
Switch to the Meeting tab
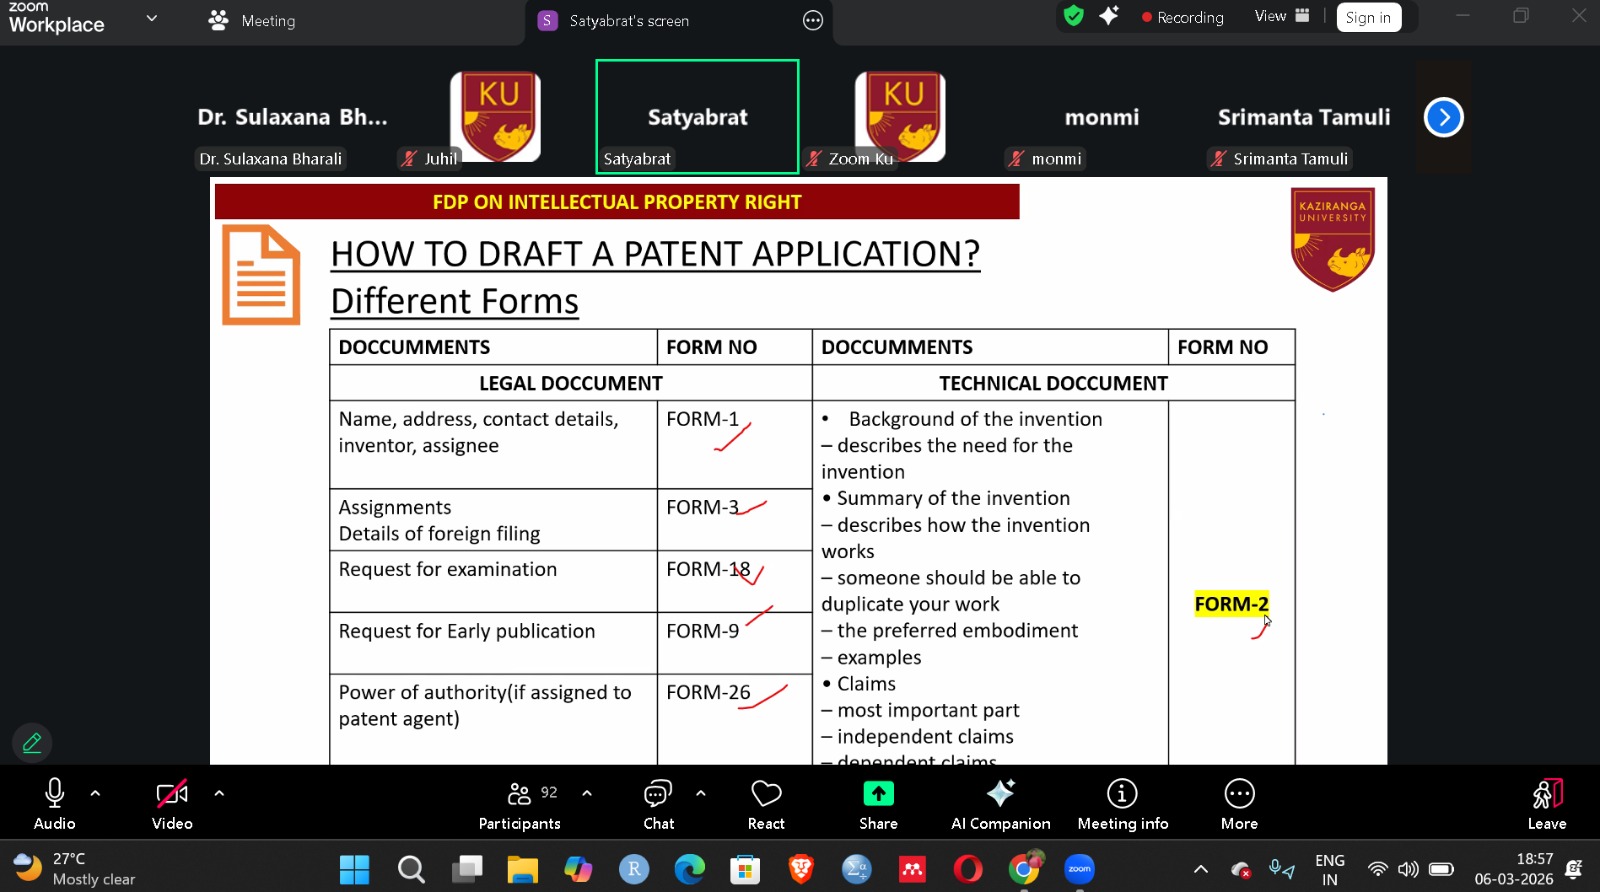pos(252,20)
